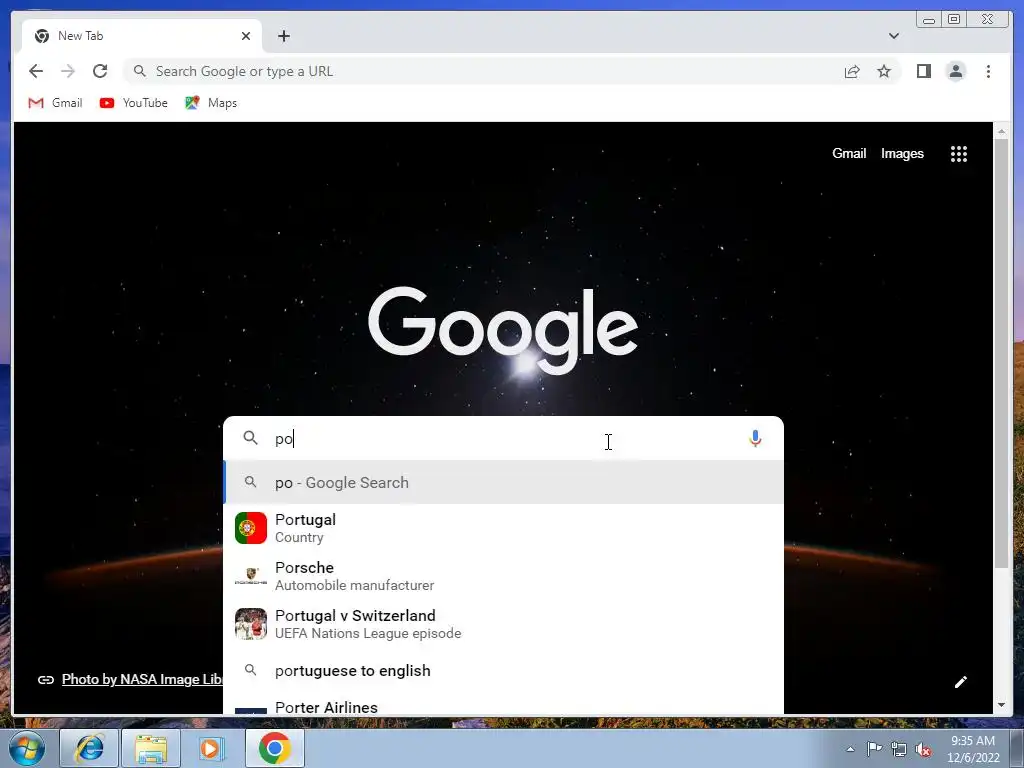Click the search magnifier icon in search box
Viewport: 1024px width, 768px height.
[x=250, y=438]
